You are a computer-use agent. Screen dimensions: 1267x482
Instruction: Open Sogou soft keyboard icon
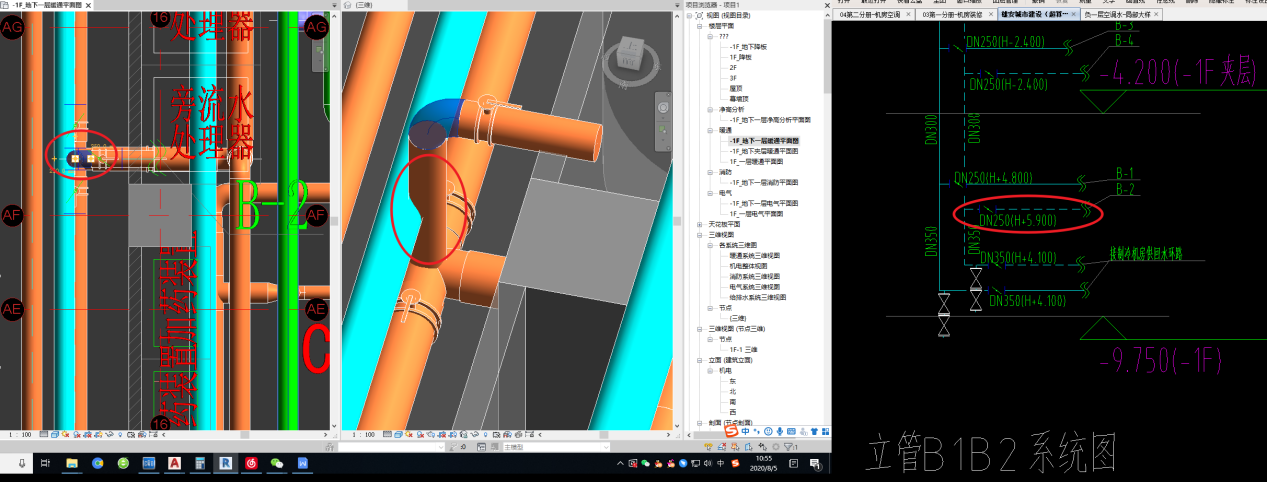(x=791, y=431)
